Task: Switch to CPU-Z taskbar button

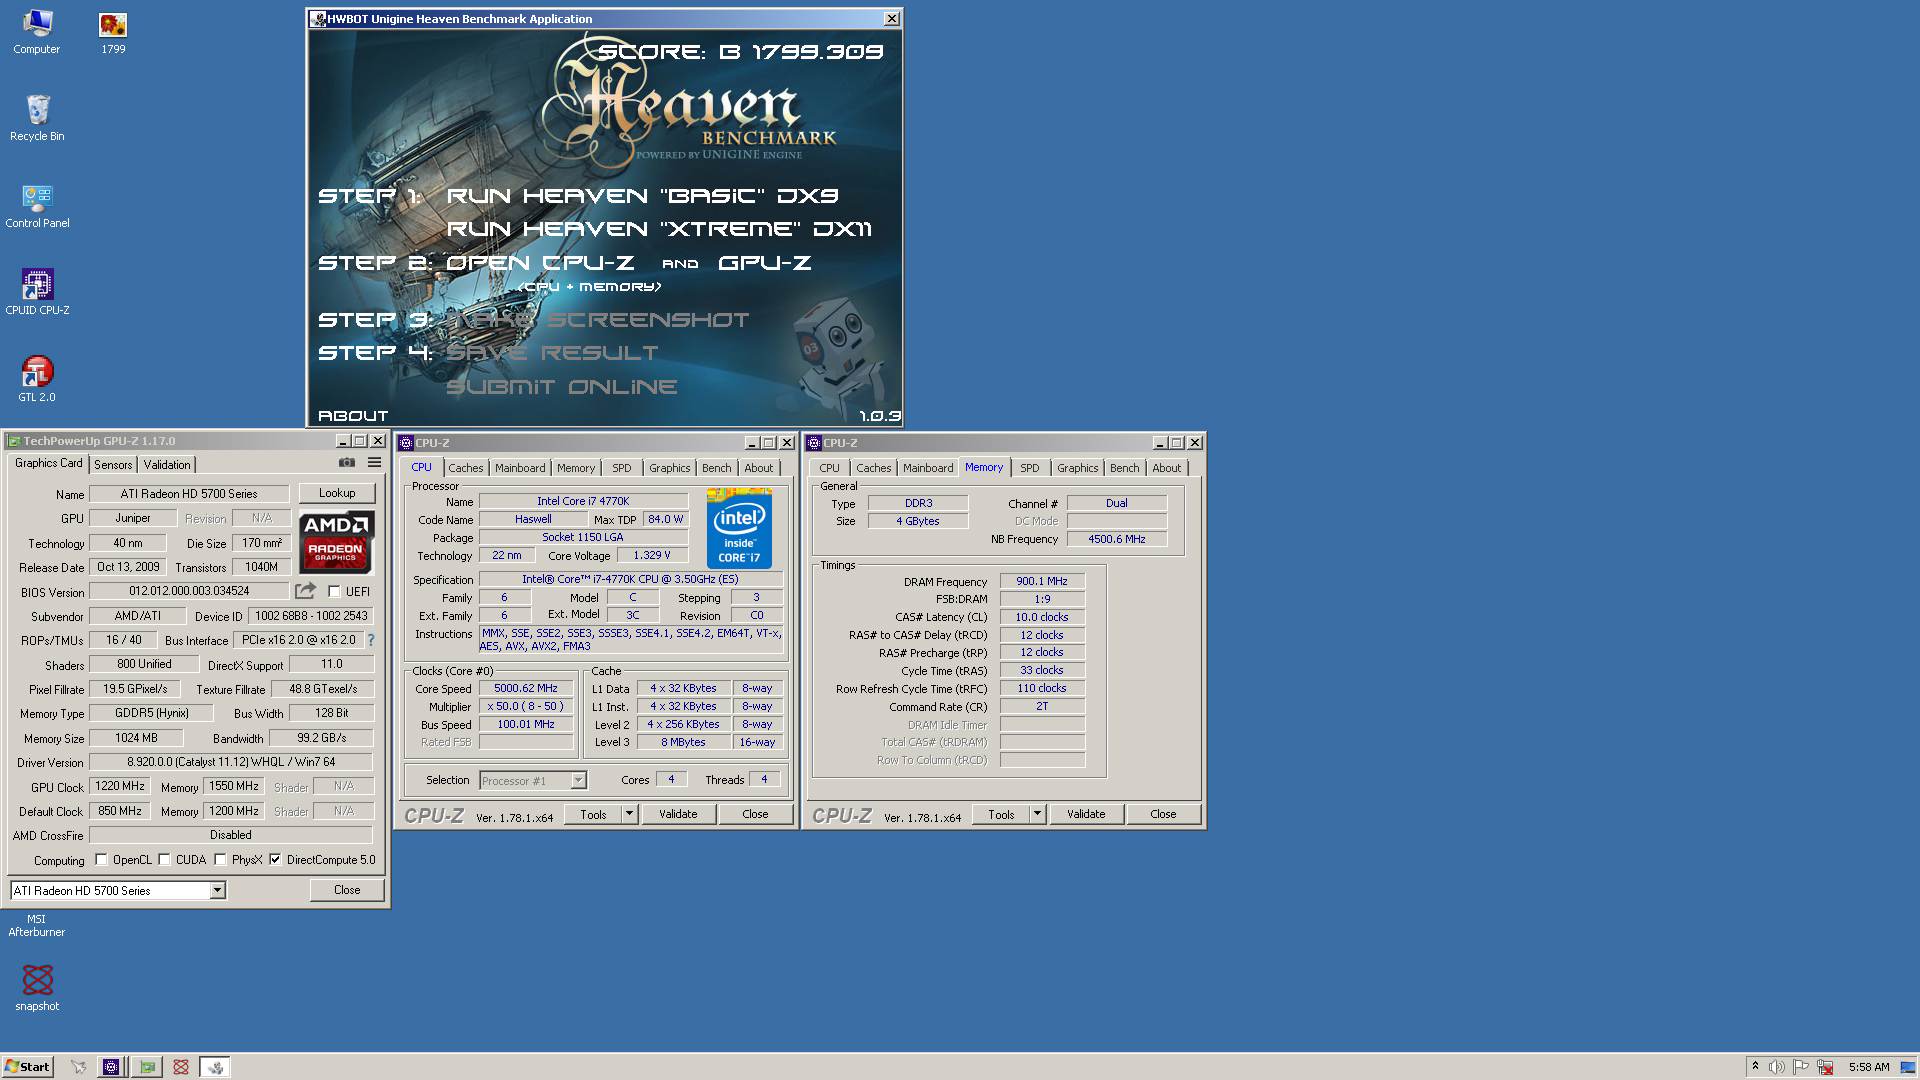Action: click(111, 1067)
